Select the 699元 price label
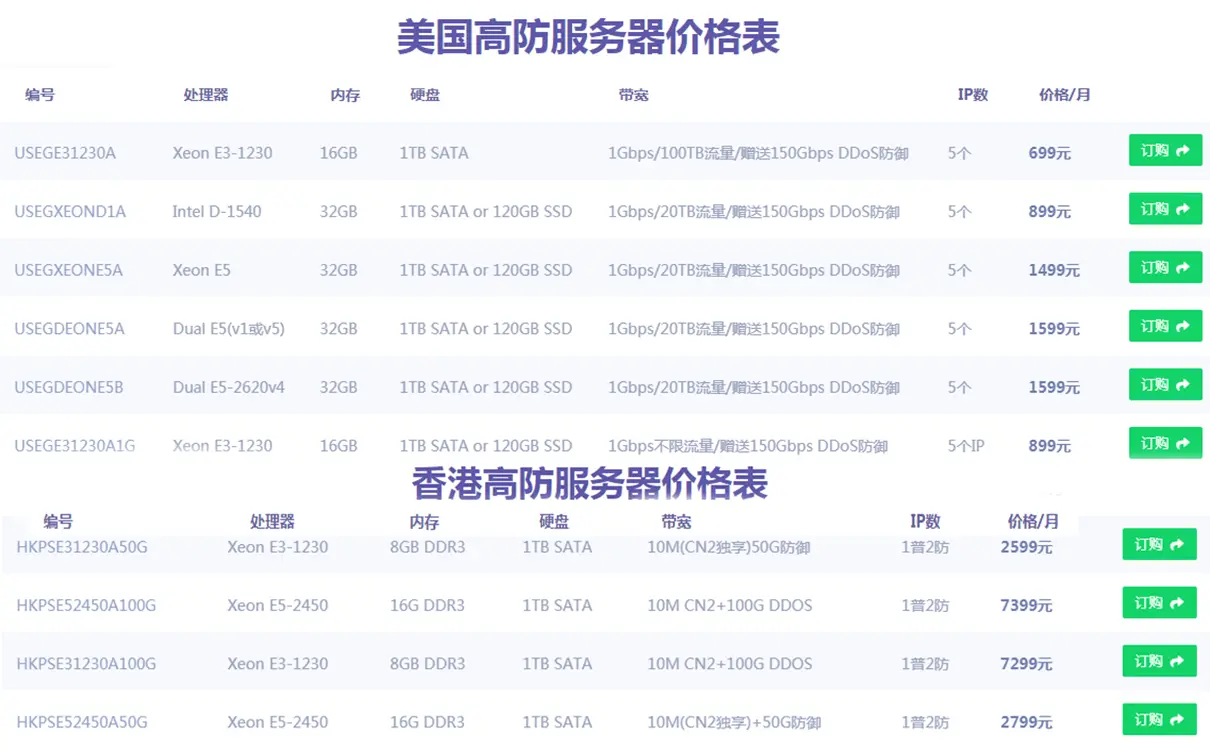 pyautogui.click(x=1048, y=152)
